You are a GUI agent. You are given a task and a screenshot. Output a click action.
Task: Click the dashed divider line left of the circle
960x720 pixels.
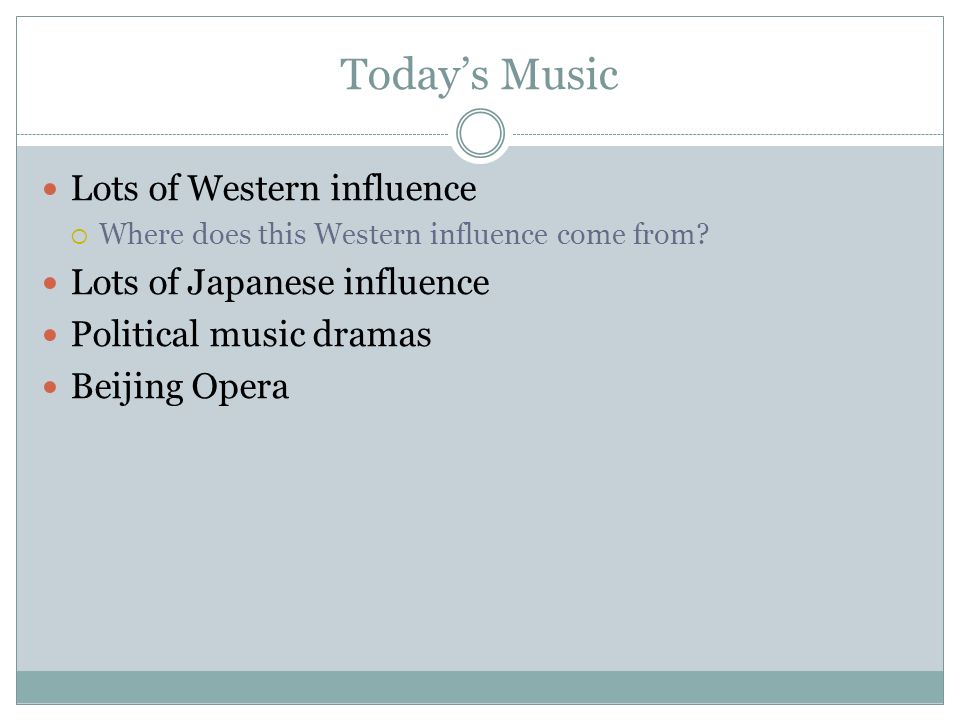click(233, 134)
